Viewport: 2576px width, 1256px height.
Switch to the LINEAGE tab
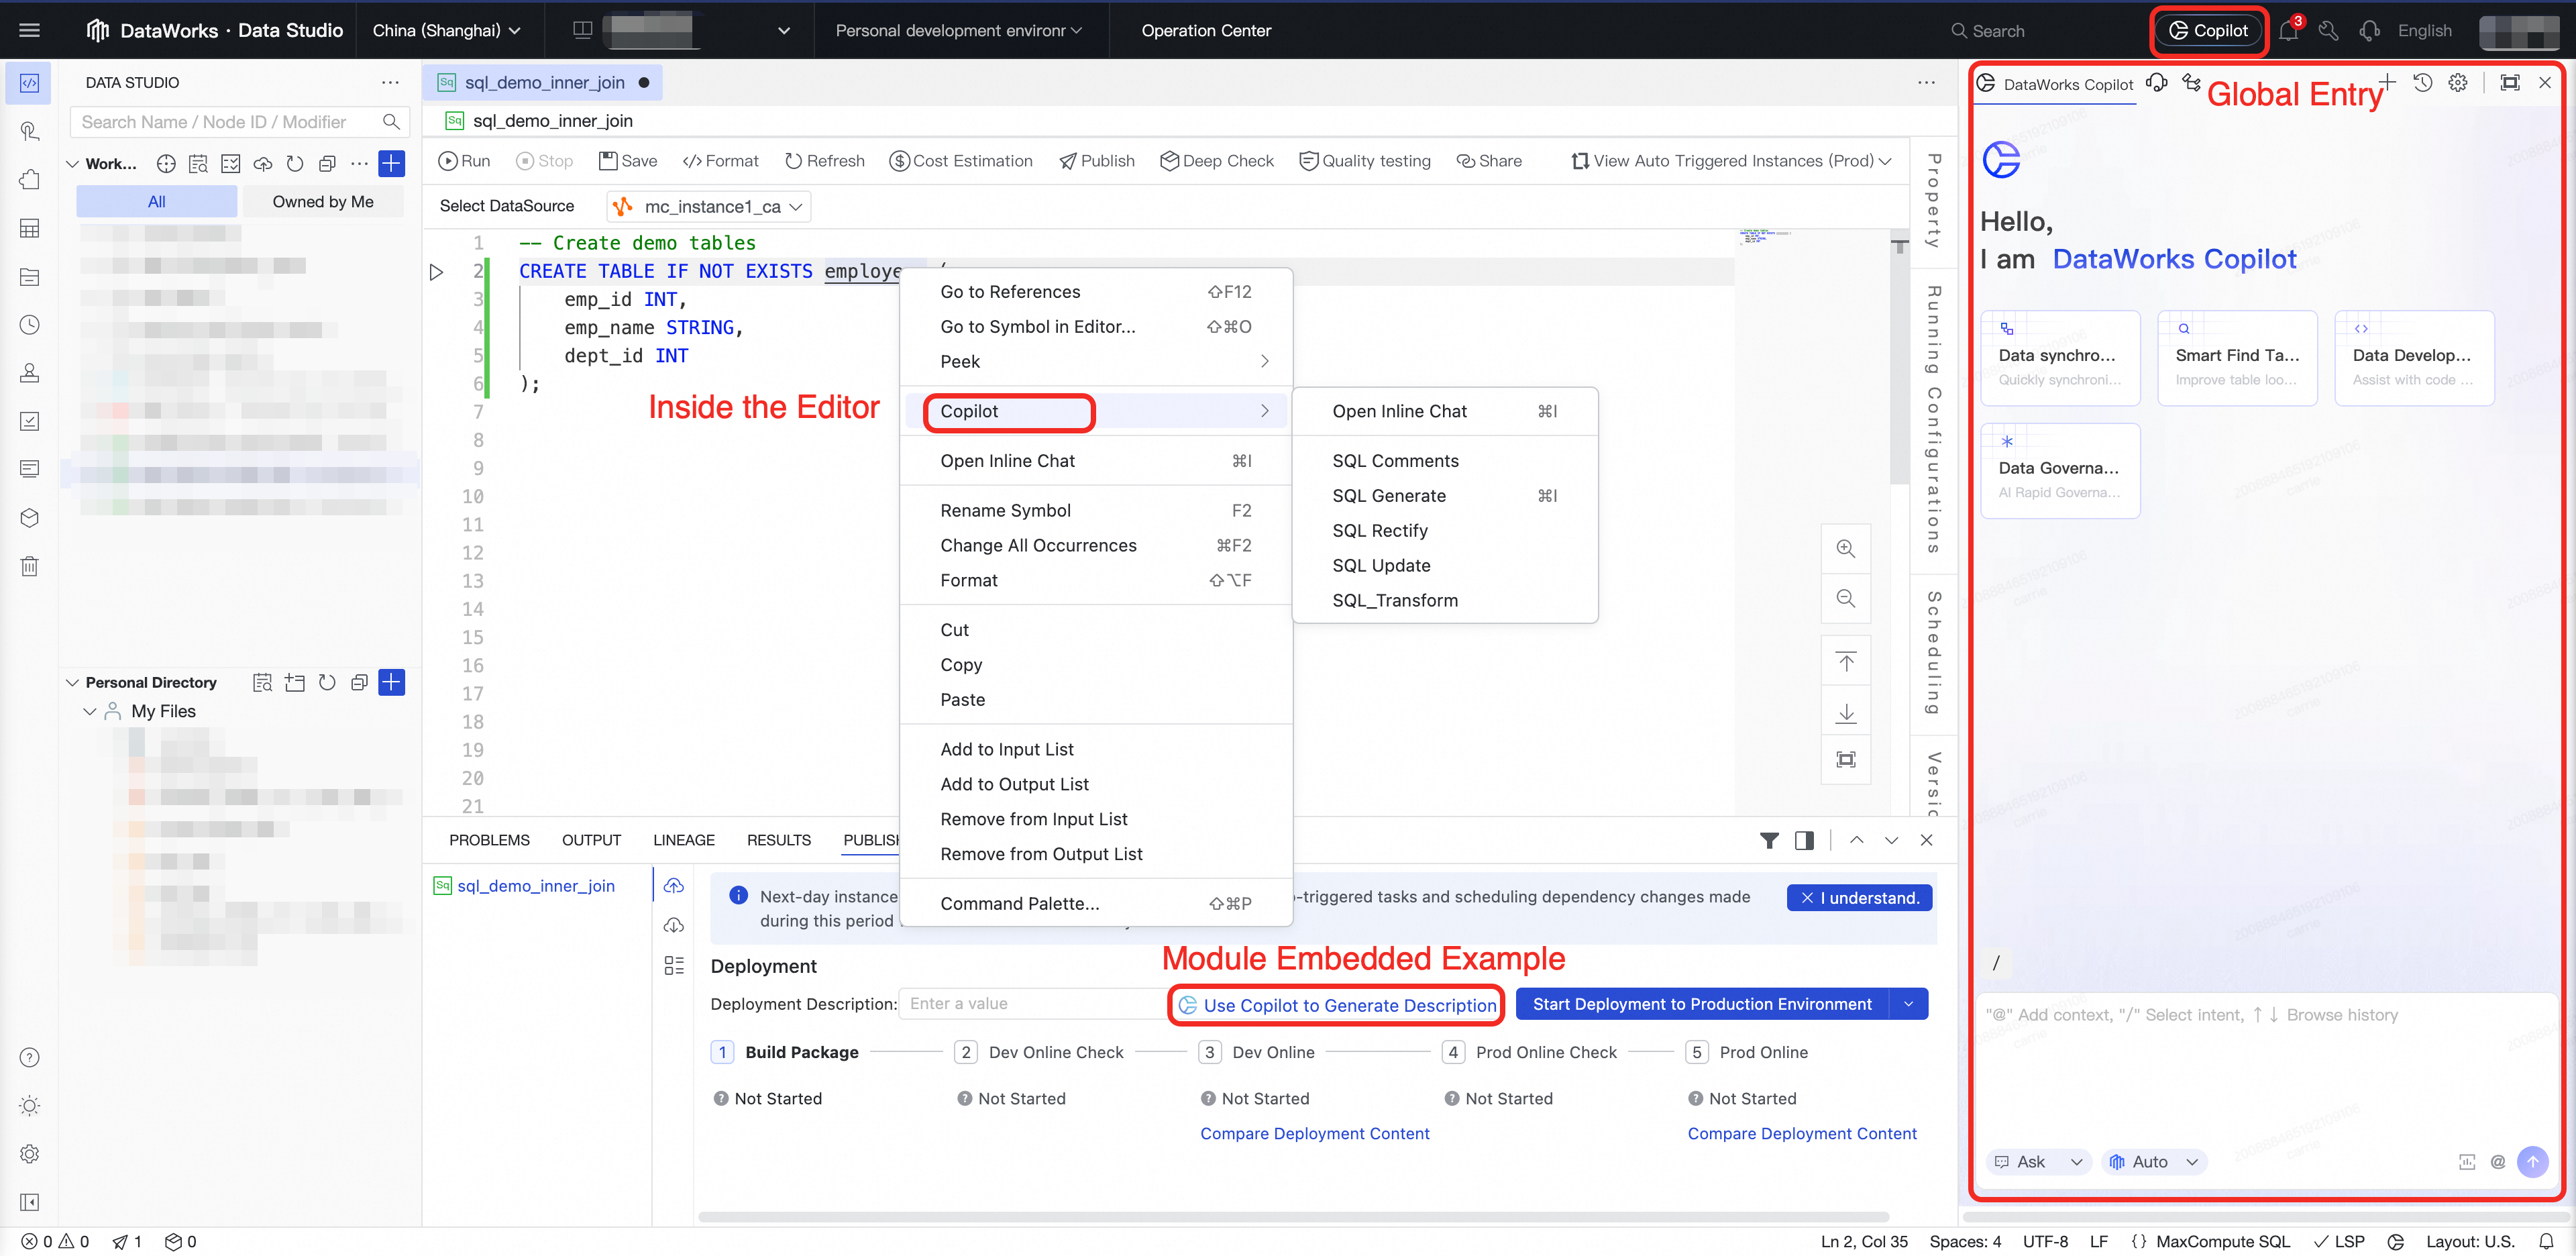[x=683, y=840]
